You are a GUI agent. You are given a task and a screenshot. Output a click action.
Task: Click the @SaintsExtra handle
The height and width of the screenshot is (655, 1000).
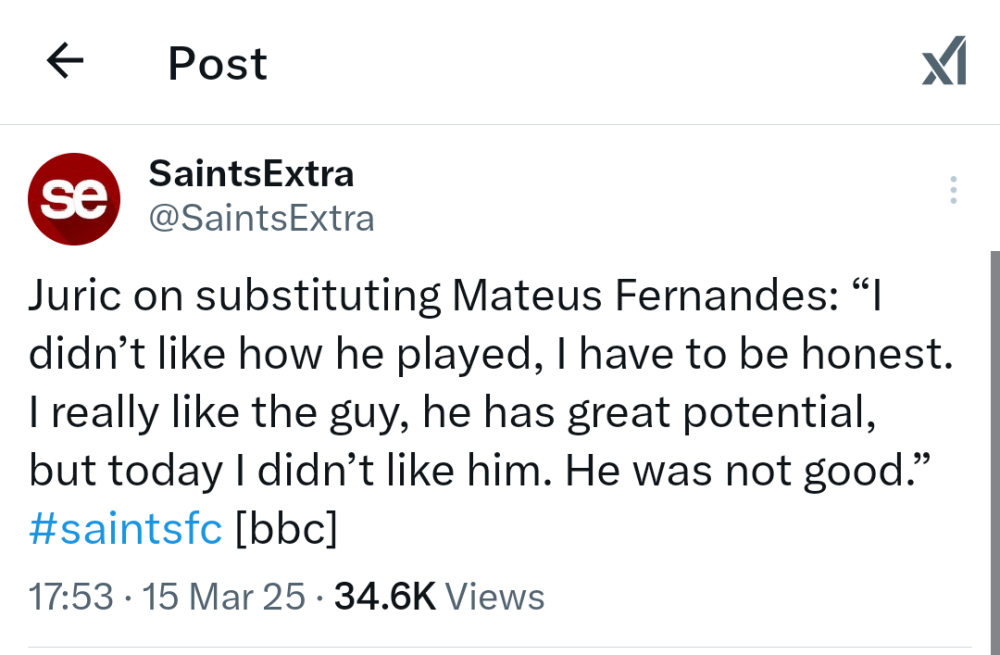261,218
